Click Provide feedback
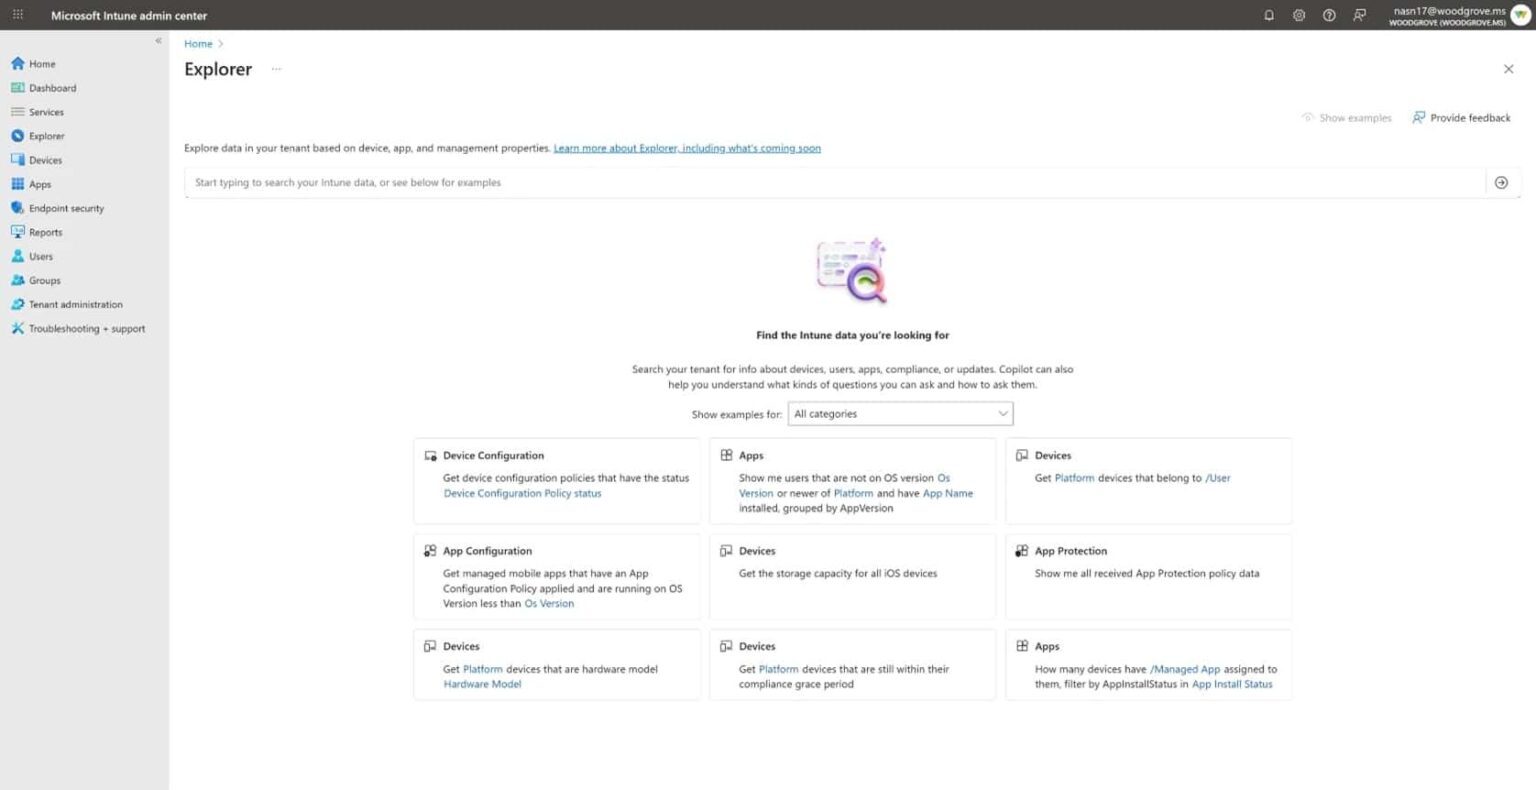The width and height of the screenshot is (1536, 790). point(1462,117)
